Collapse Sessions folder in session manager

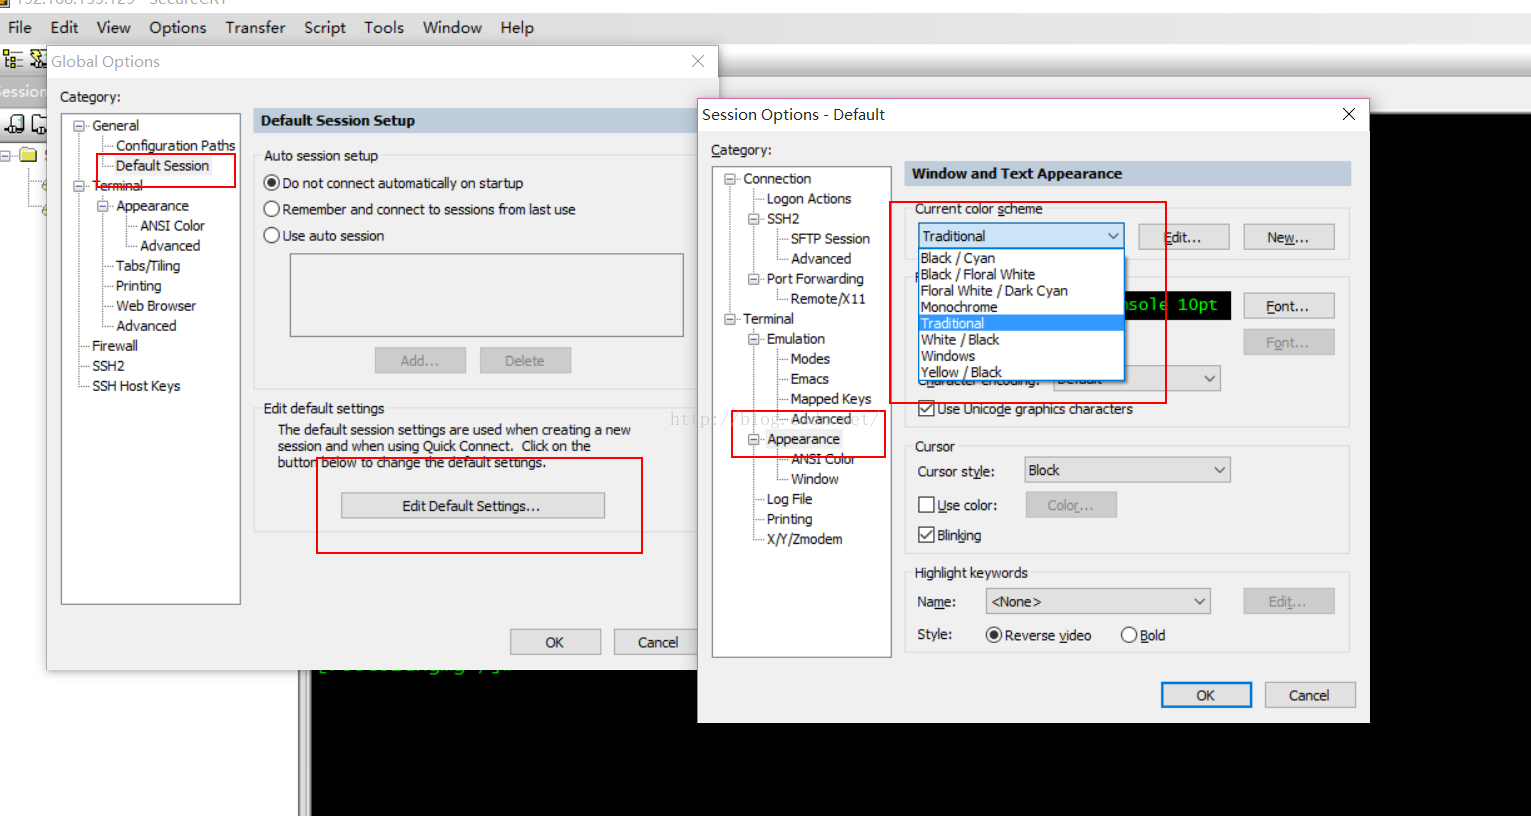pos(6,155)
